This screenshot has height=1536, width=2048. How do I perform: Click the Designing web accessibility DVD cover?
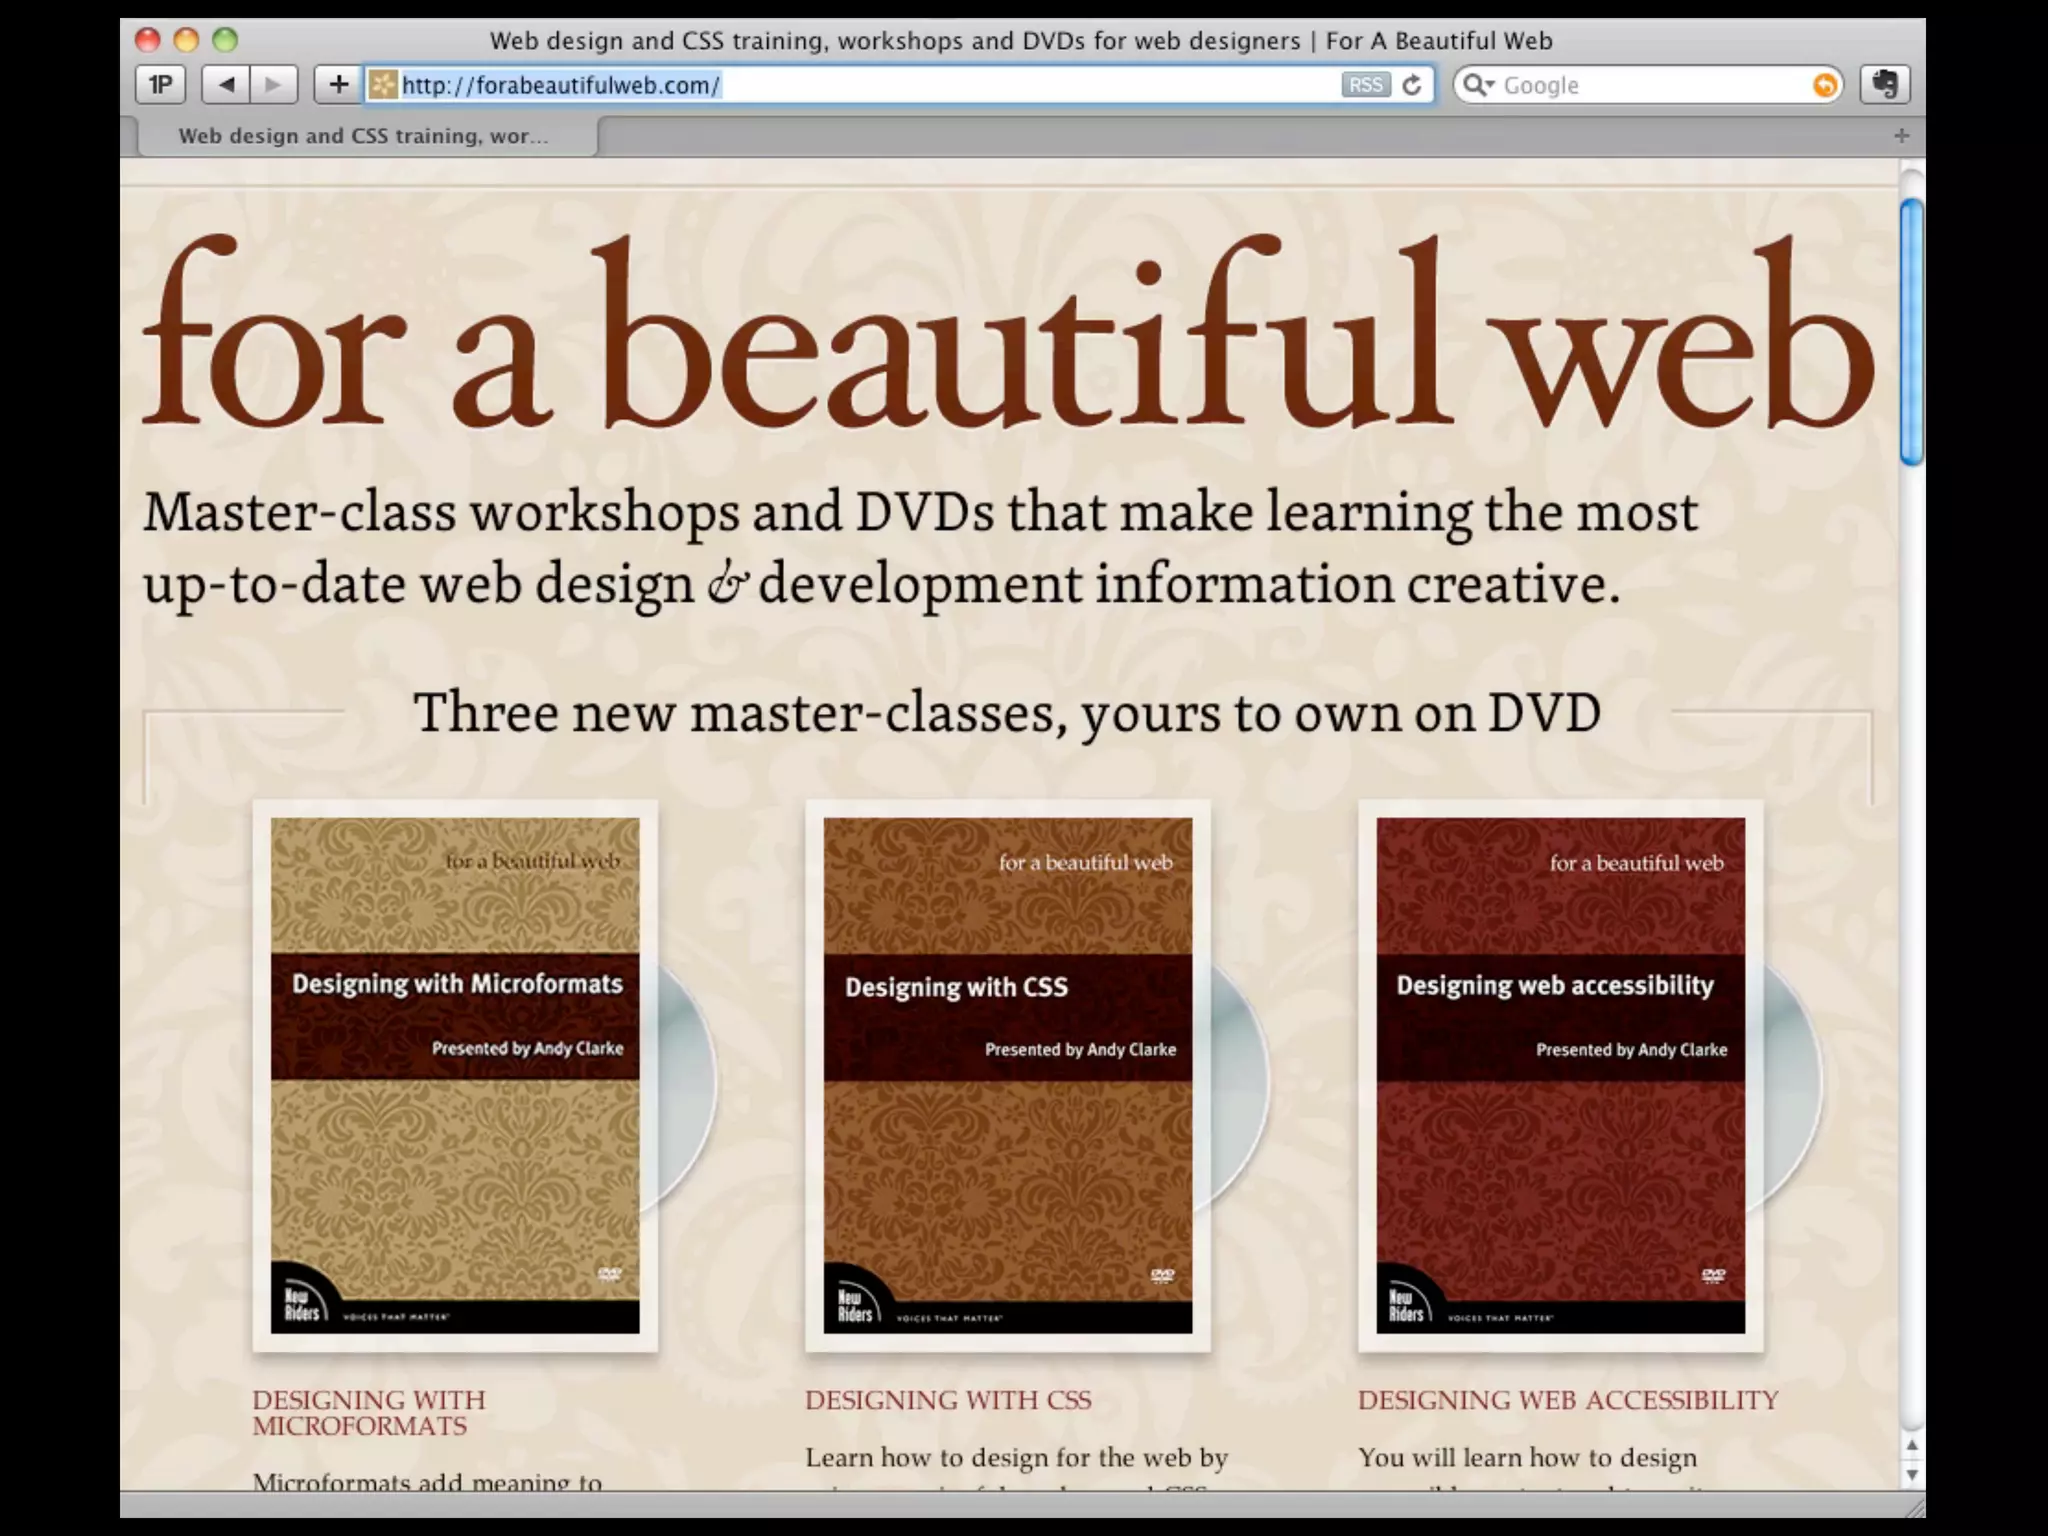tap(1560, 1075)
